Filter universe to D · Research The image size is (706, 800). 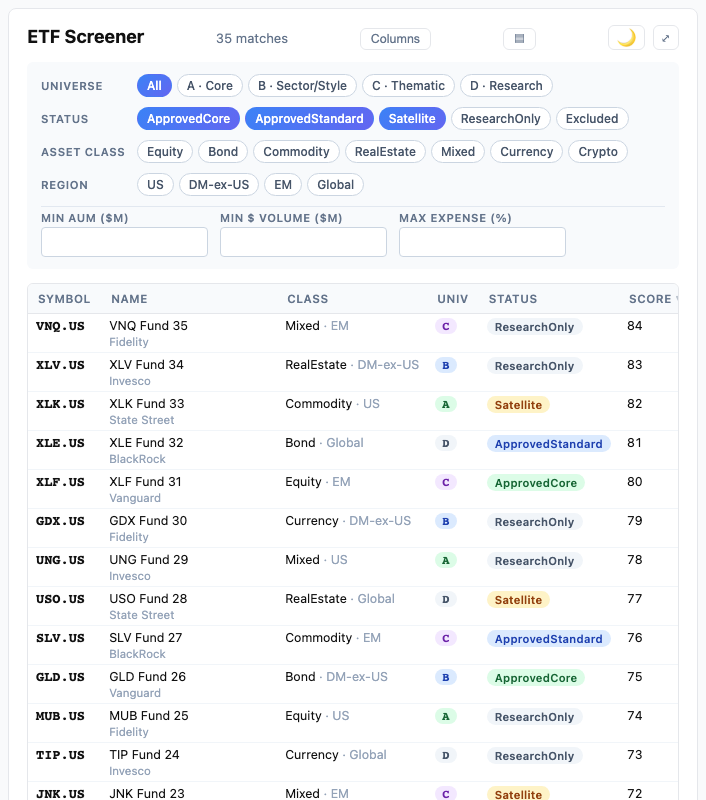(x=506, y=86)
